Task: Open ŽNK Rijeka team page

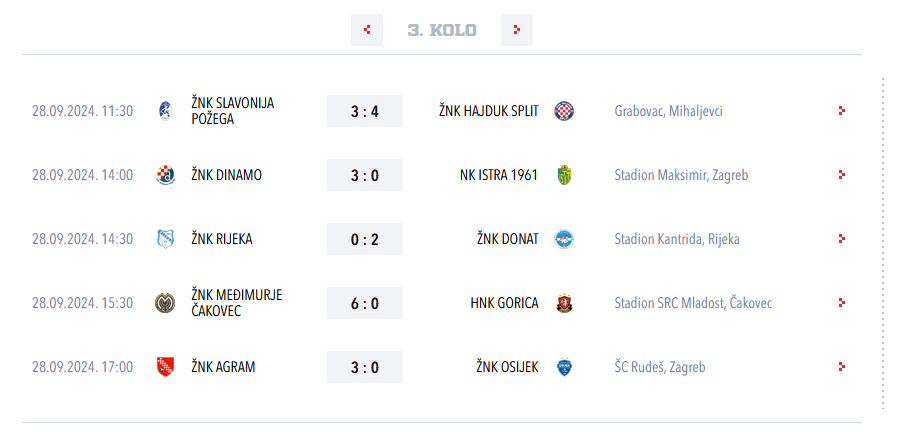Action: point(221,239)
